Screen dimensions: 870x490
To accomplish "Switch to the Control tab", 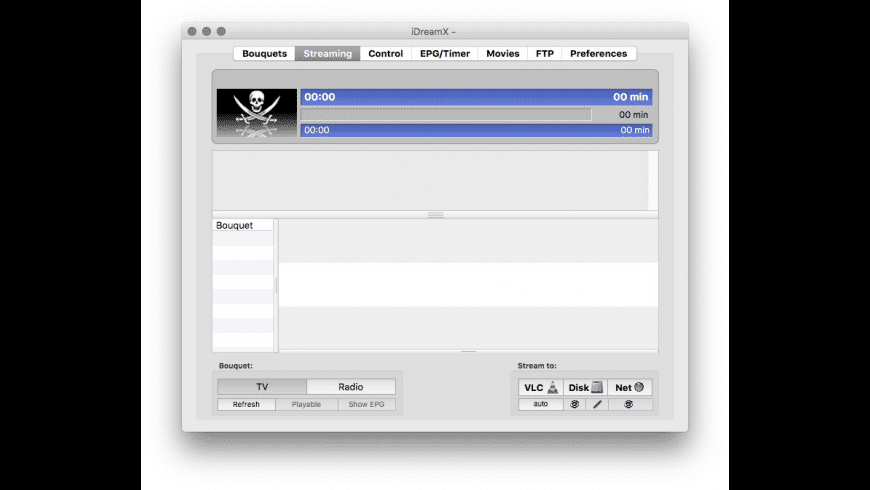I will pyautogui.click(x=386, y=53).
